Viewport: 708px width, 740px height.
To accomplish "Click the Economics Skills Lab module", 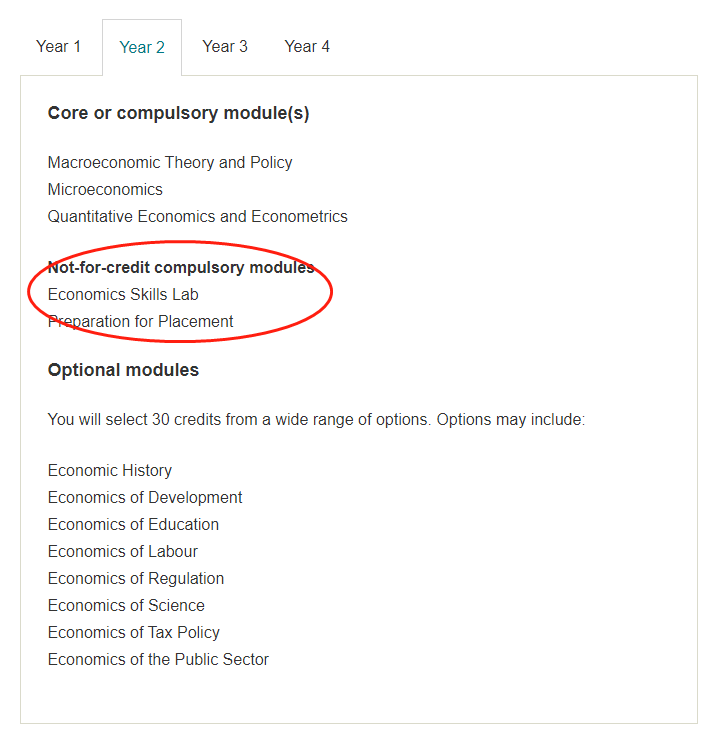I will click(x=123, y=294).
